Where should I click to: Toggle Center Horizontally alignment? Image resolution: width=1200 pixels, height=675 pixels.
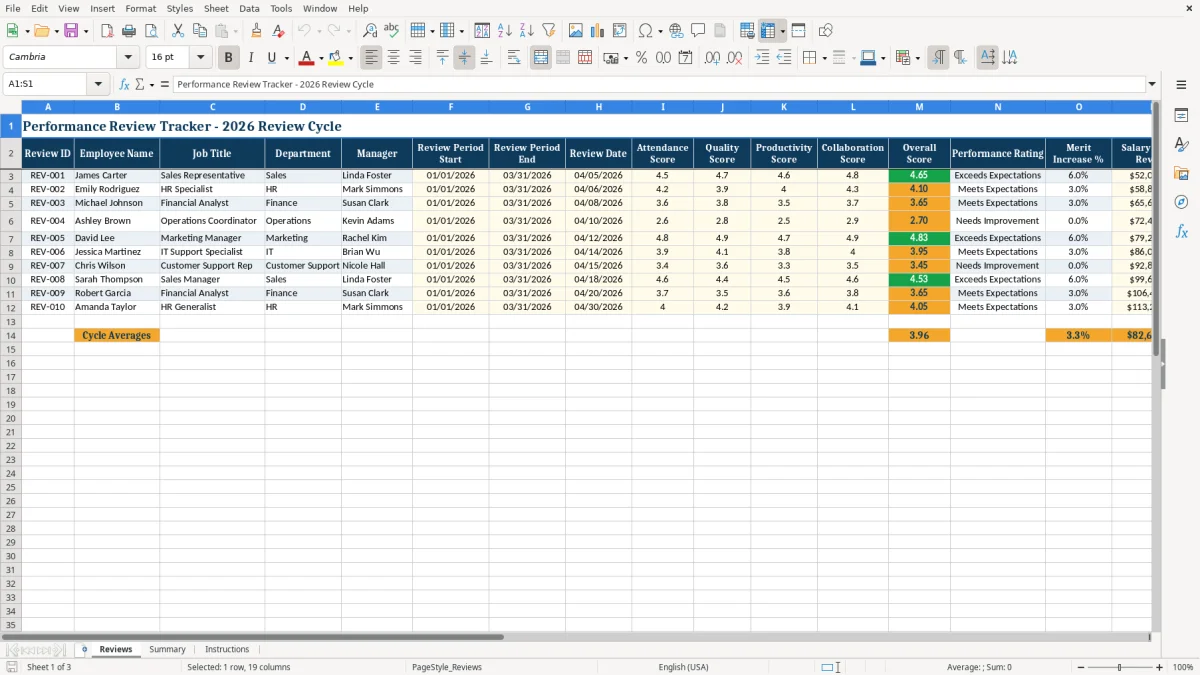(393, 58)
